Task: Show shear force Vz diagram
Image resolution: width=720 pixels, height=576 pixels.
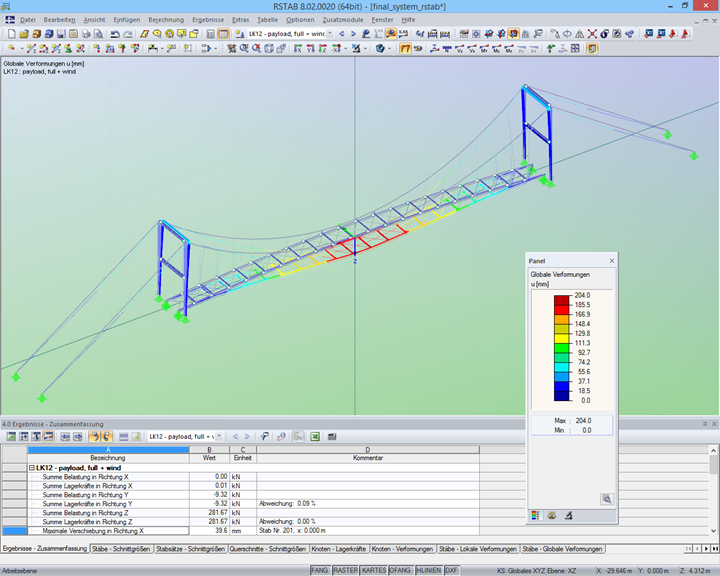Action: click(x=472, y=48)
